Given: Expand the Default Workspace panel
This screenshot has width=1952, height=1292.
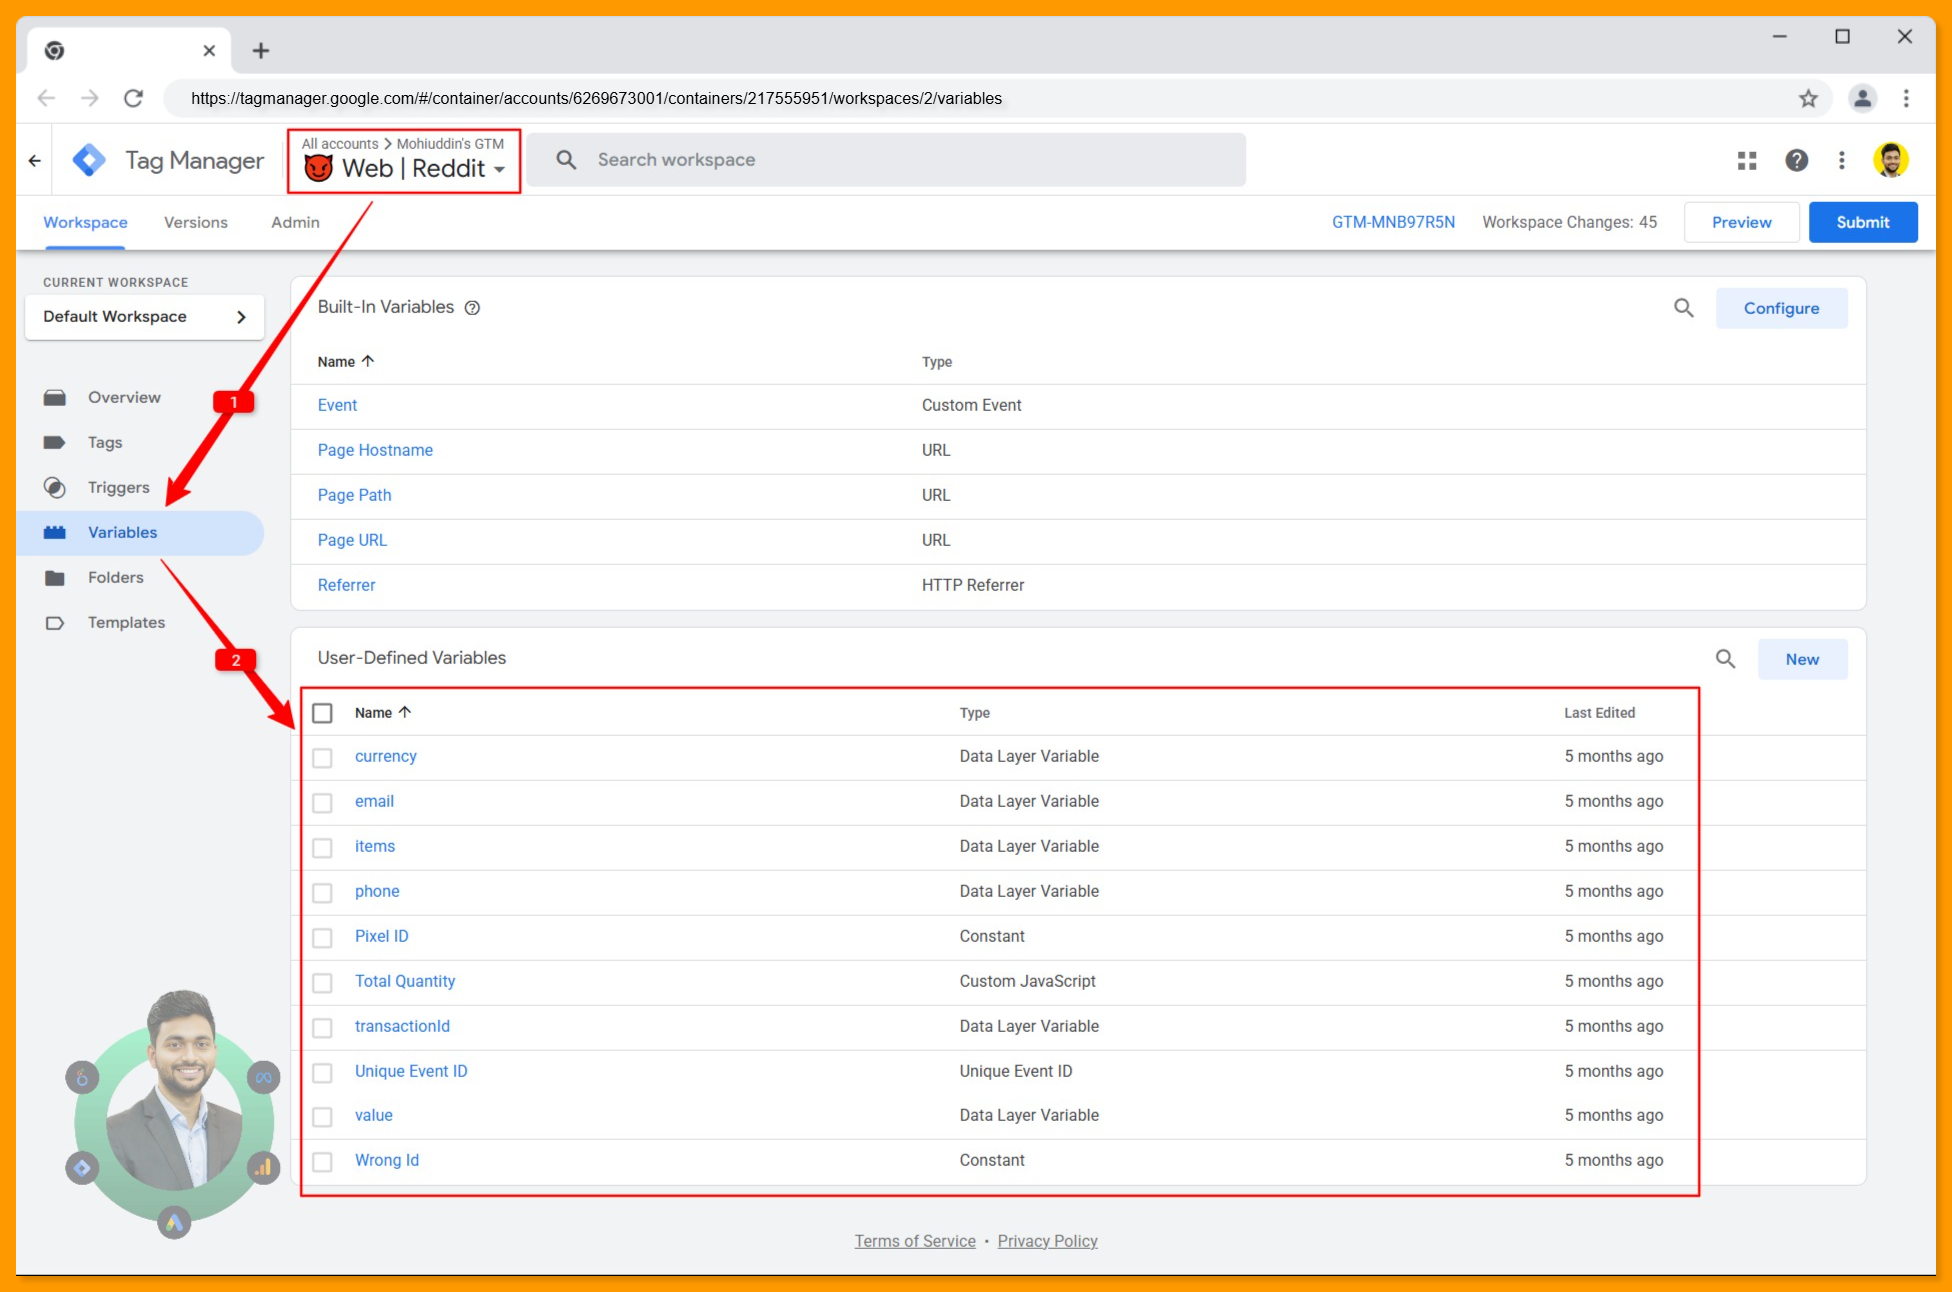Looking at the screenshot, I should pyautogui.click(x=240, y=316).
